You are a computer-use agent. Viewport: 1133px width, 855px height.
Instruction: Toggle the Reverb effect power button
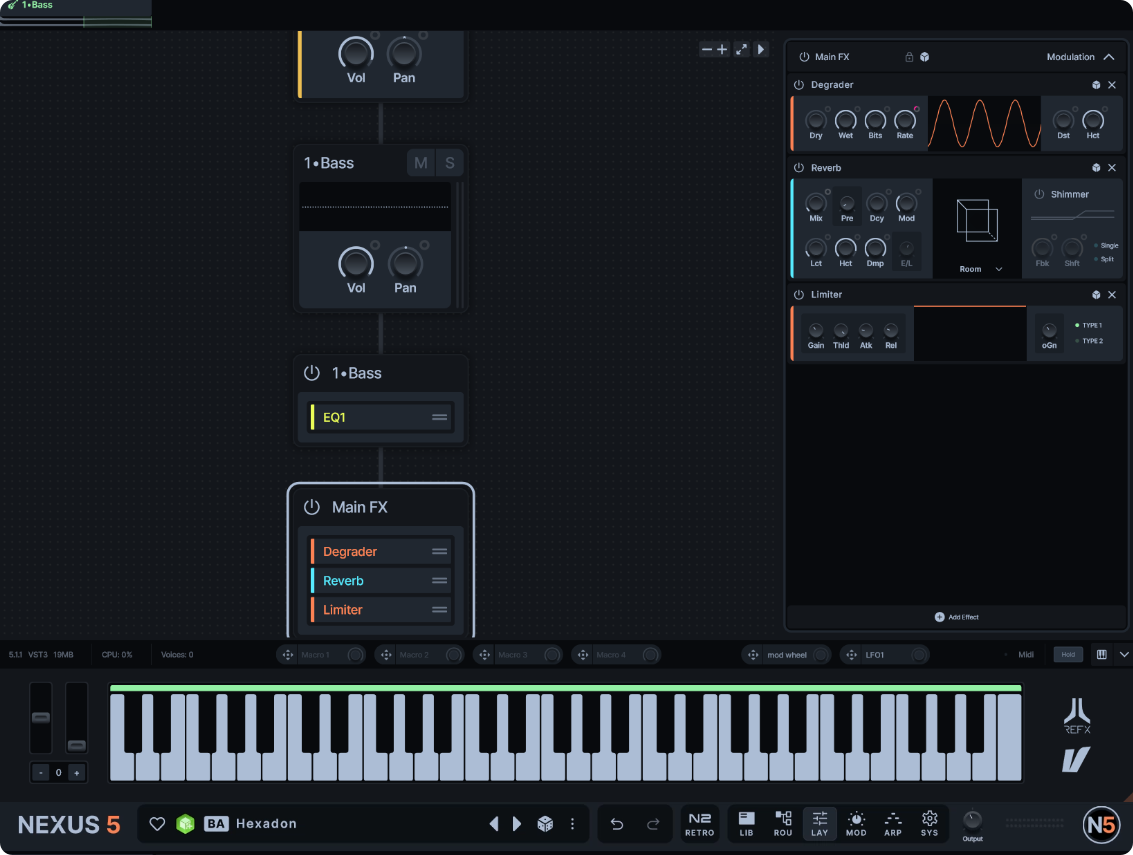pyautogui.click(x=798, y=168)
